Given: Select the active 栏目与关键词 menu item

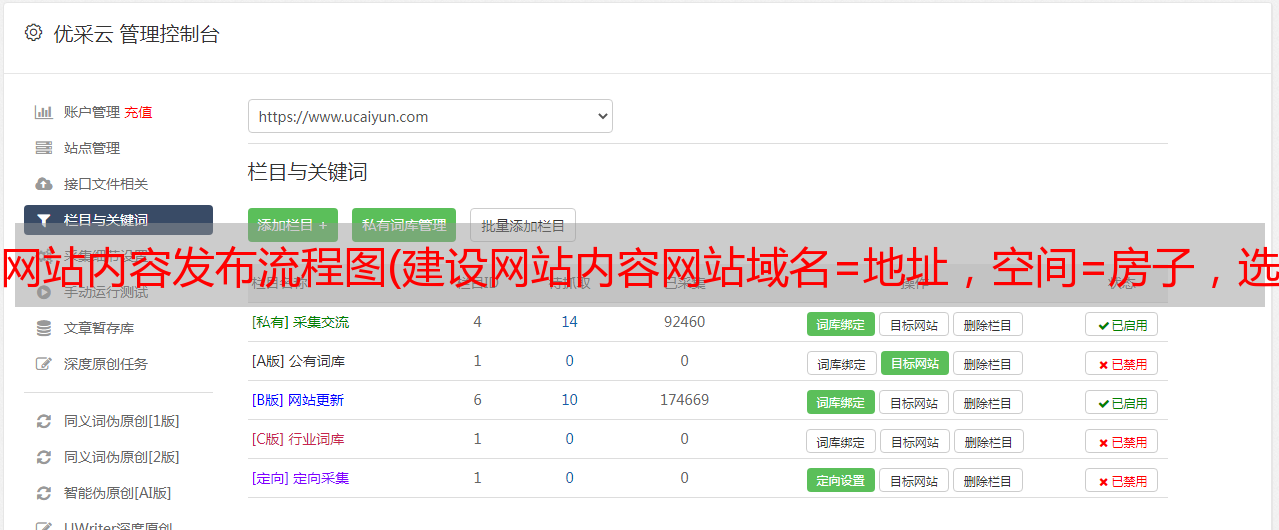Looking at the screenshot, I should [118, 220].
